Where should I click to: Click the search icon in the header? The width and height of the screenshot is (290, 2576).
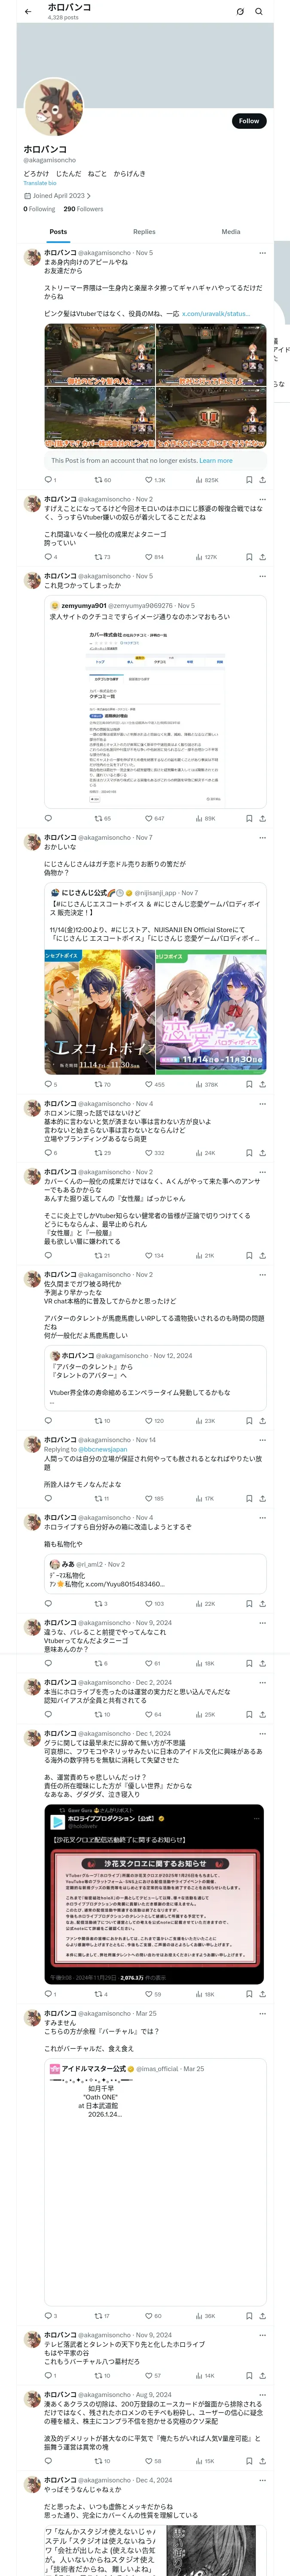[259, 11]
